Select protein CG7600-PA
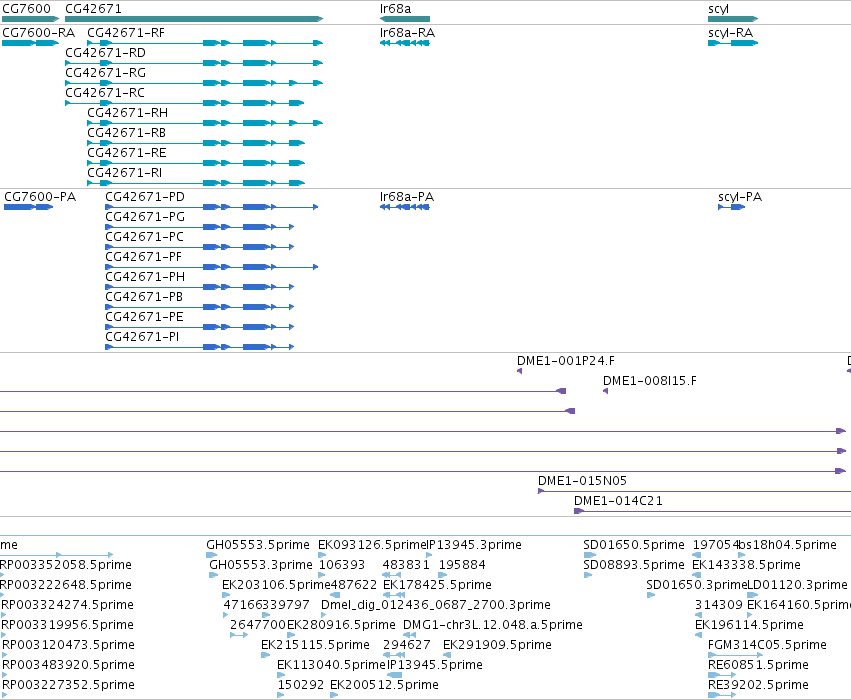 [x=40, y=196]
